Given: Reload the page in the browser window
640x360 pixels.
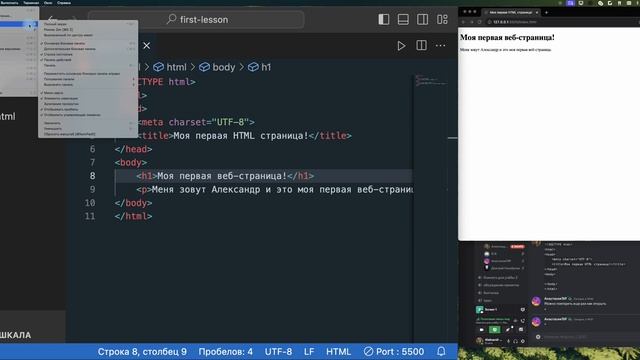Looking at the screenshot, I should (x=480, y=22).
